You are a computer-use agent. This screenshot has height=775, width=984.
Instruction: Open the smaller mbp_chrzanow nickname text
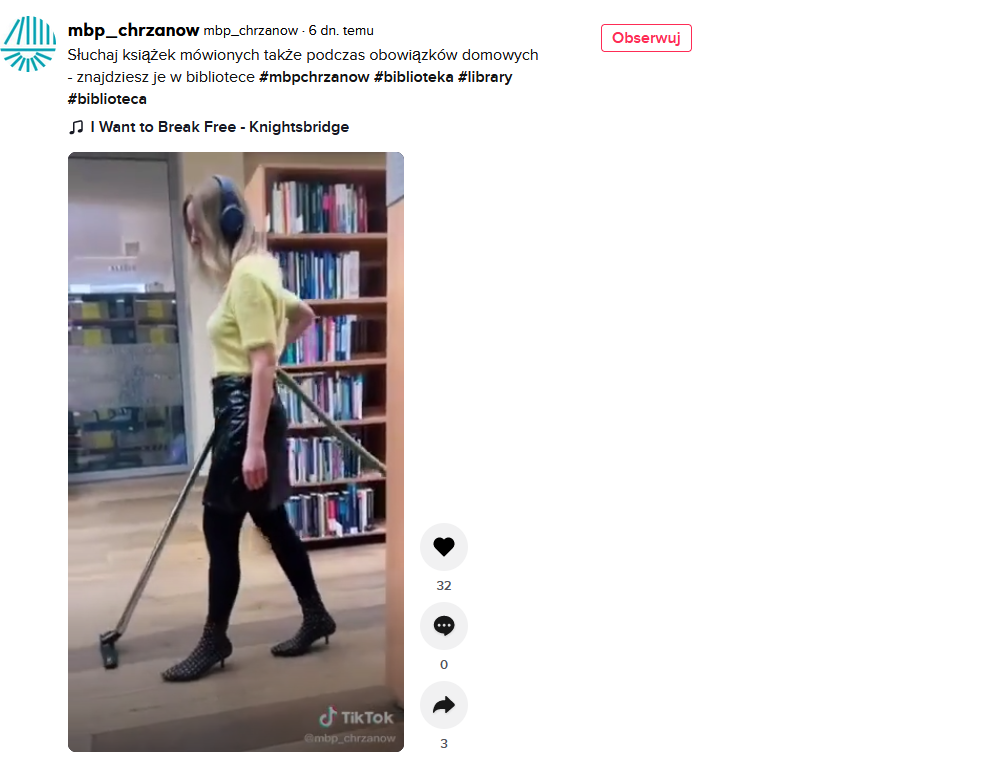click(x=250, y=31)
